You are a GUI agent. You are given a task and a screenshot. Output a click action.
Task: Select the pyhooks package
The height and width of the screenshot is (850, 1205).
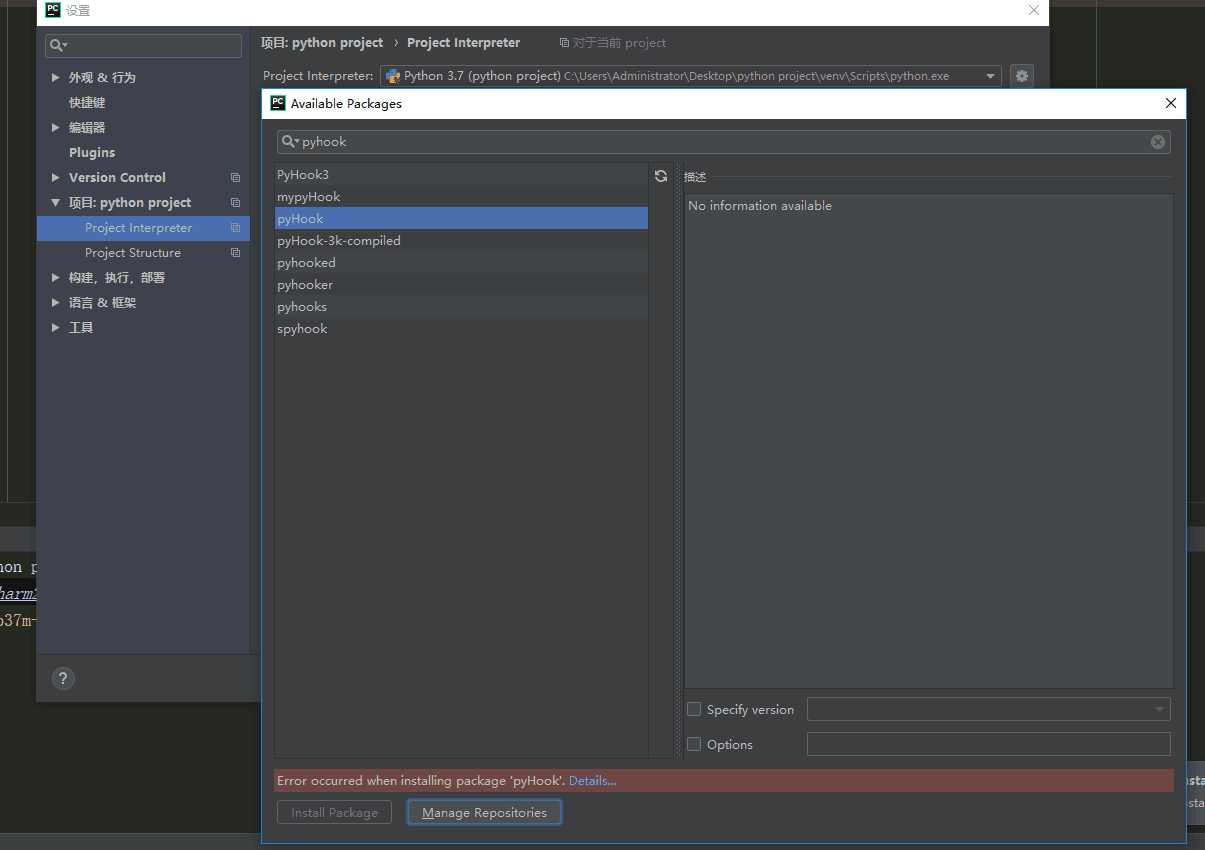(461, 307)
